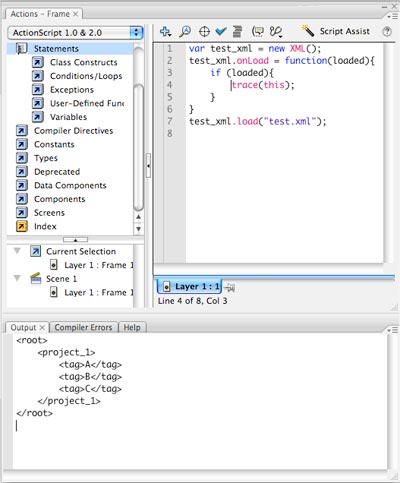
Task: Click frame icon under Scene 1
Action: coord(54,292)
